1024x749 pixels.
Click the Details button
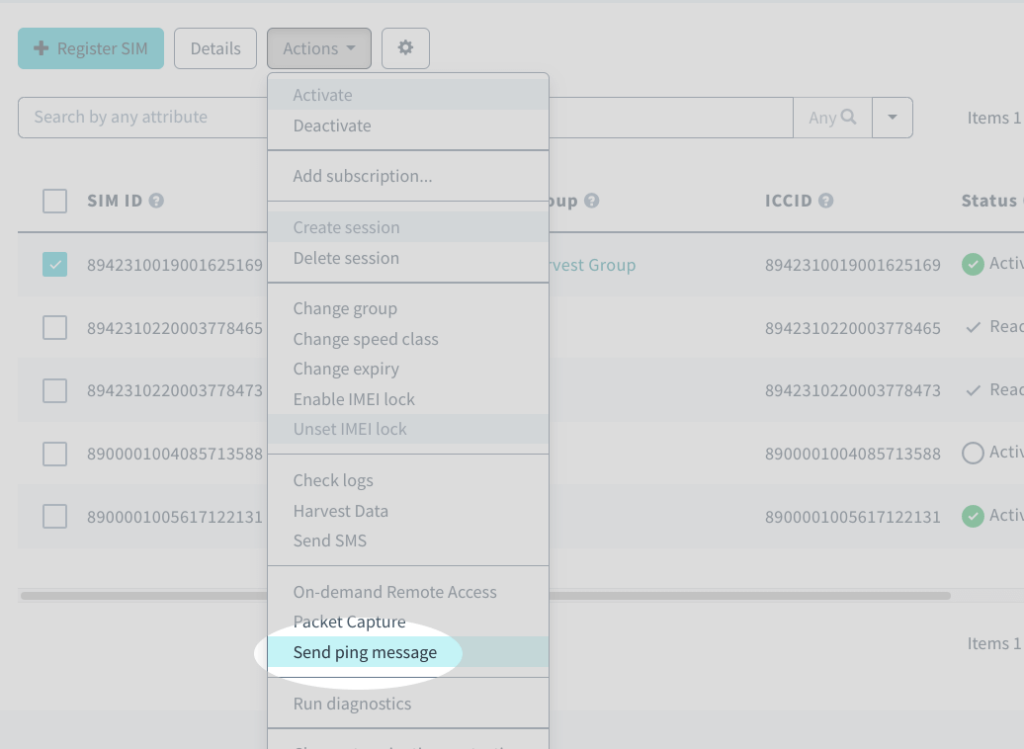215,47
